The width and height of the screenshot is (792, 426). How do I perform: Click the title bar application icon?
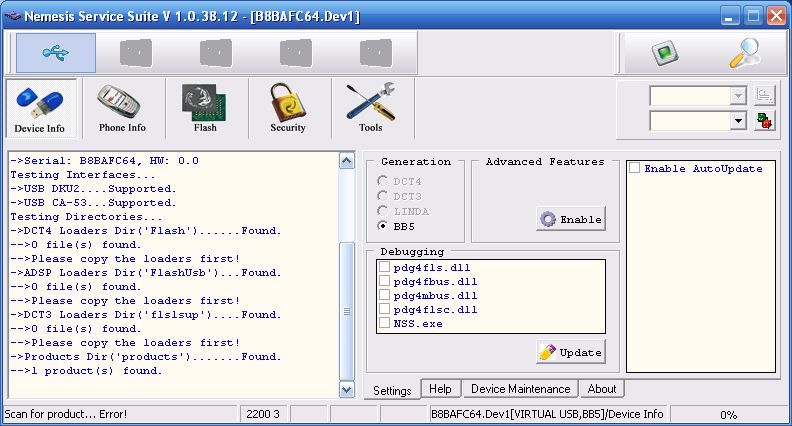(x=12, y=16)
